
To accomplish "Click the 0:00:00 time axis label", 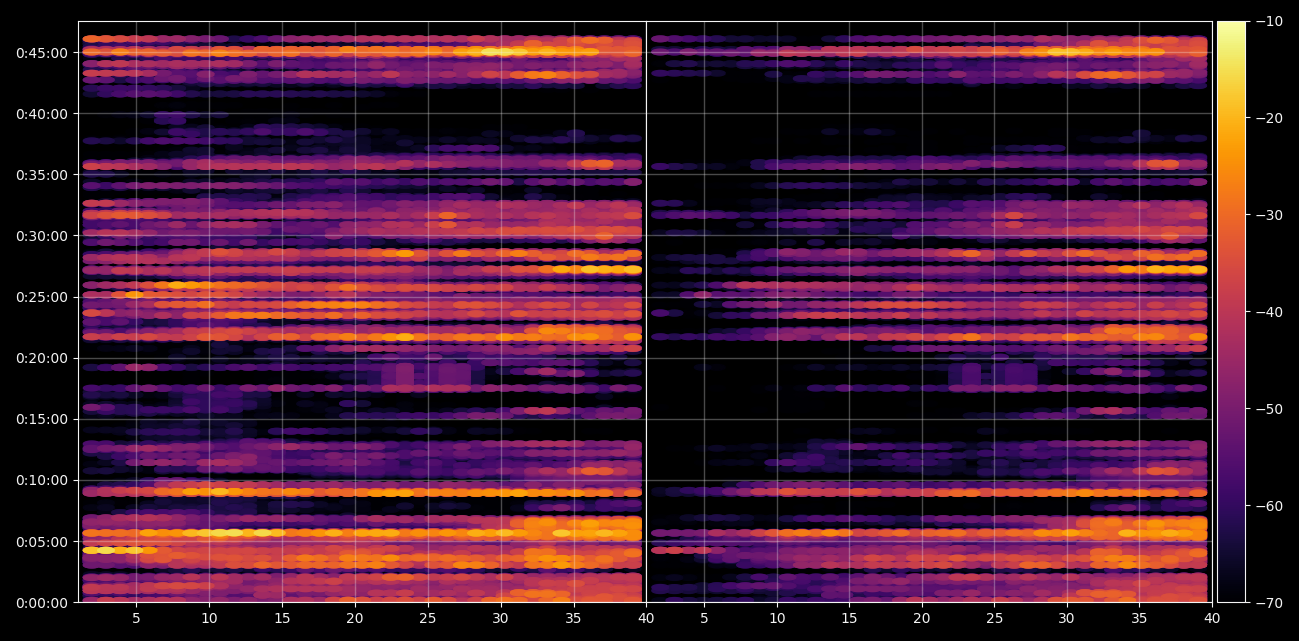I will pos(42,602).
